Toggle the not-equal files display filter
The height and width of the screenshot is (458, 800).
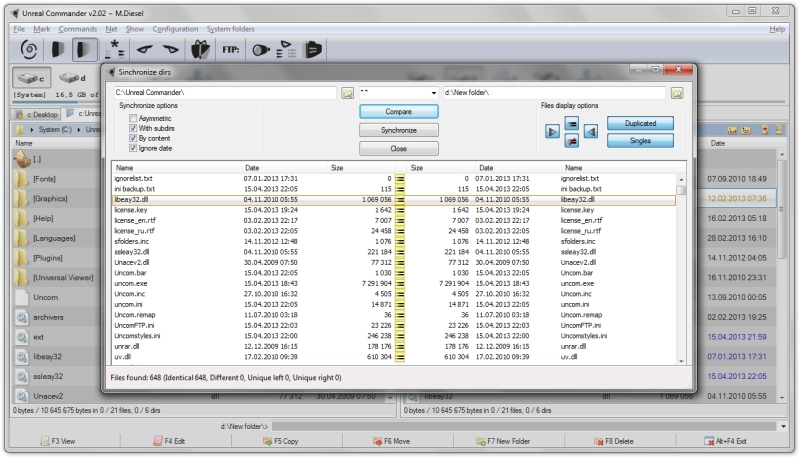point(571,141)
